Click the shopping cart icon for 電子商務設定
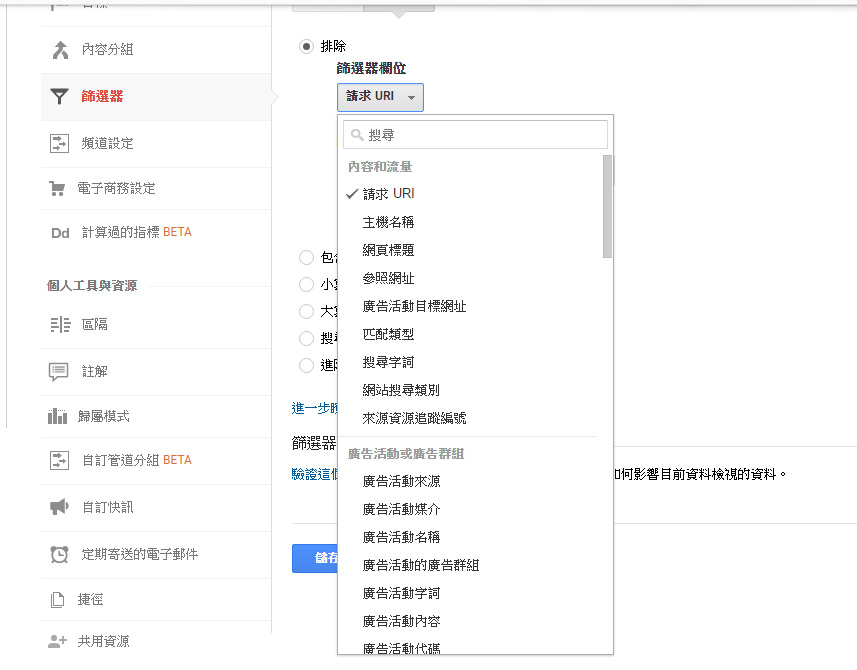The width and height of the screenshot is (857, 670). (x=58, y=188)
